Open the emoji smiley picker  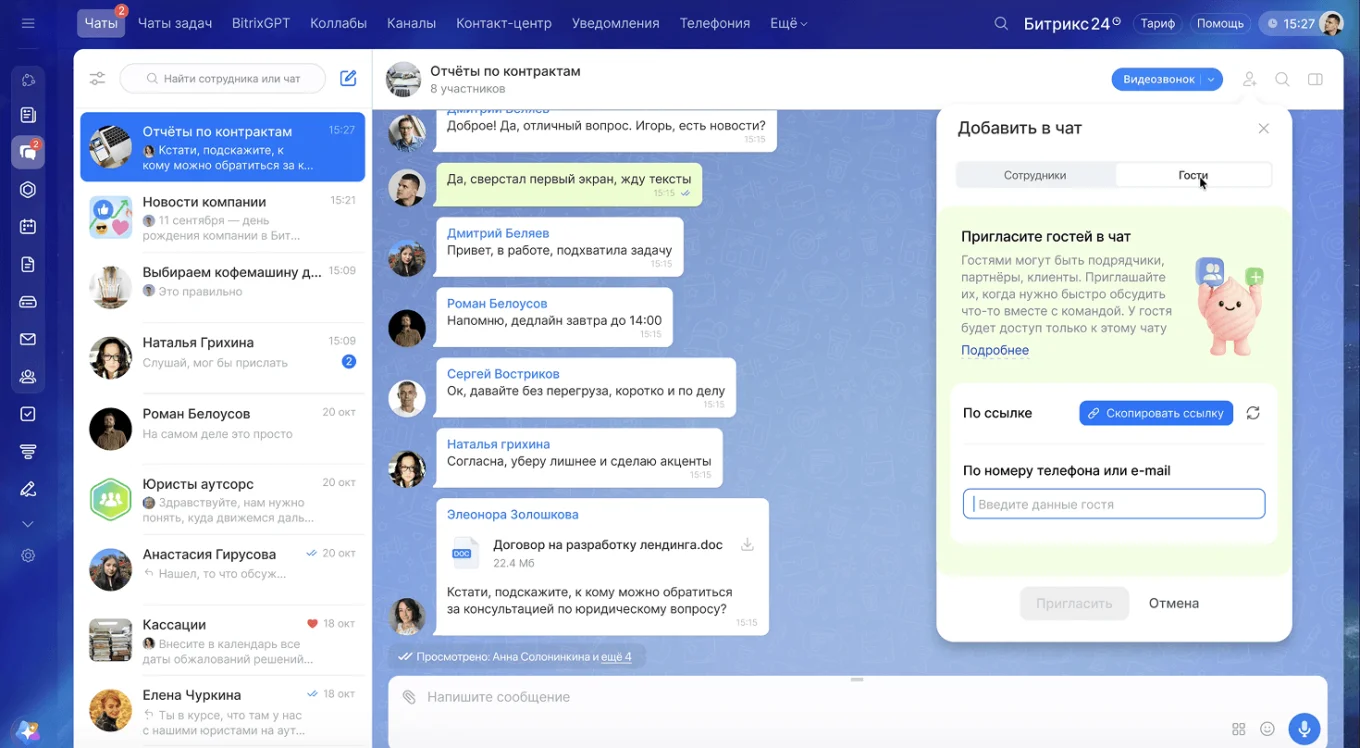[1267, 729]
